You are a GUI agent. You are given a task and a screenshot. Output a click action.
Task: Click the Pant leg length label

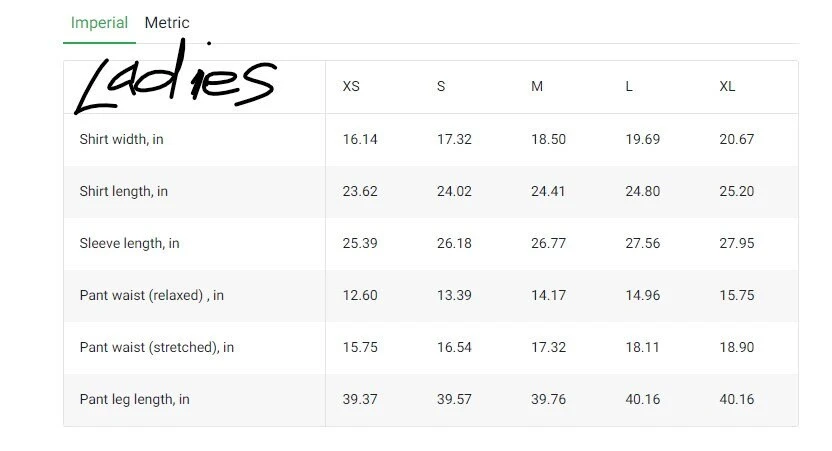pos(134,400)
